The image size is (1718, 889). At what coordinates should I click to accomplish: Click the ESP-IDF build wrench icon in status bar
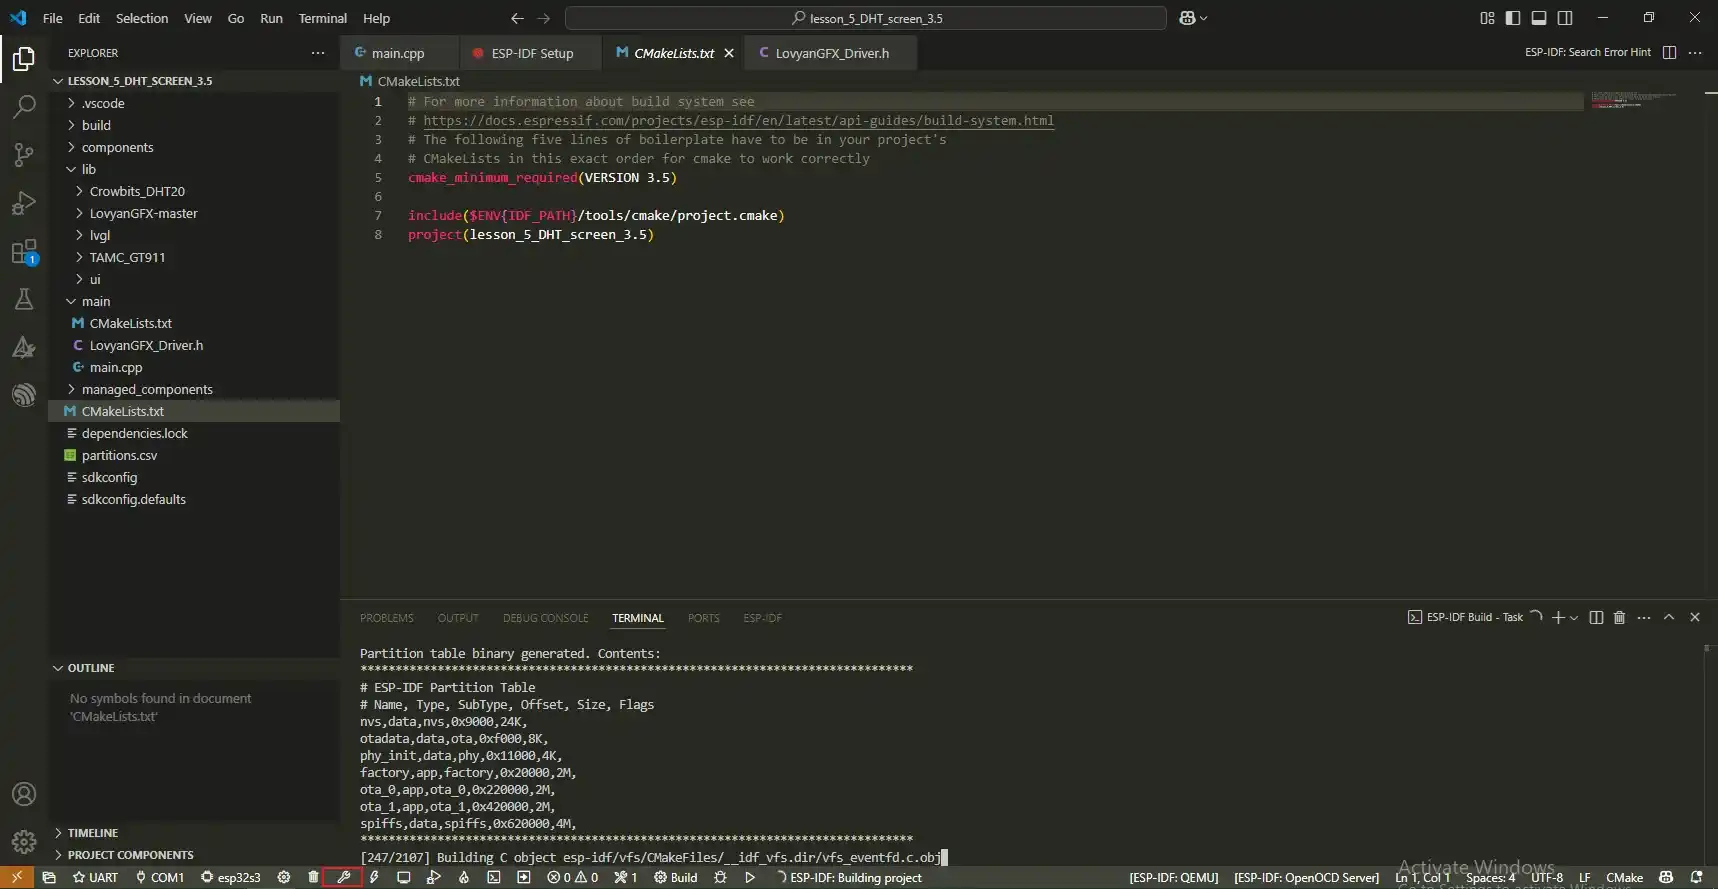click(x=343, y=877)
